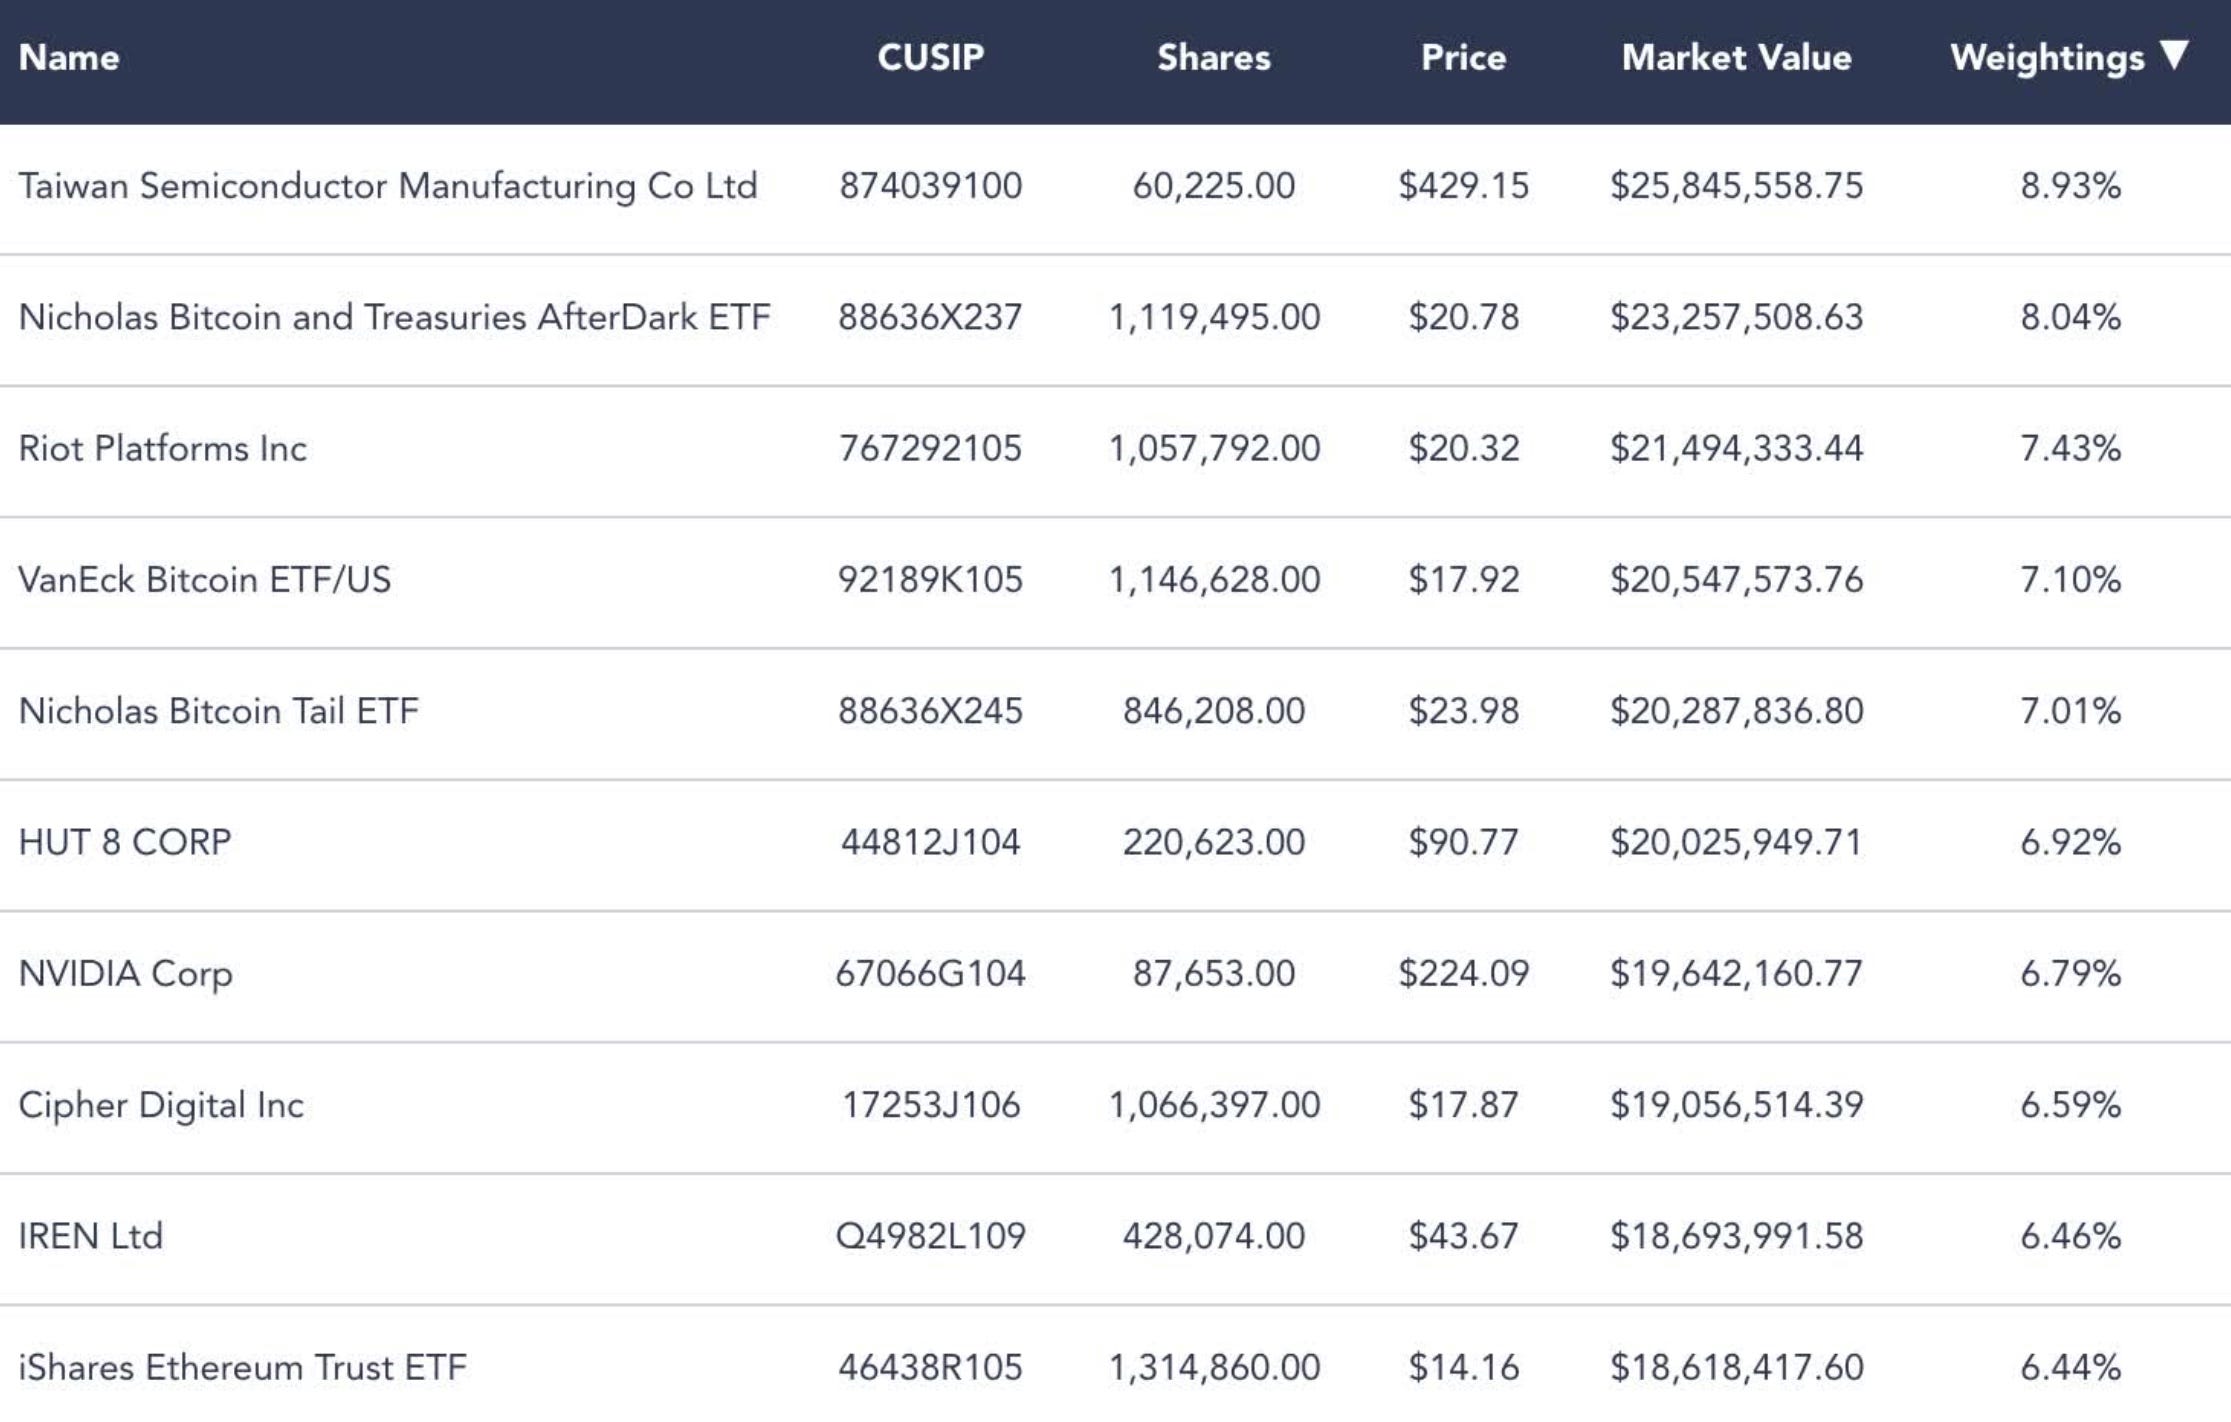The height and width of the screenshot is (1422, 2231).
Task: Click shares value 220,623.00
Action: tap(1213, 842)
